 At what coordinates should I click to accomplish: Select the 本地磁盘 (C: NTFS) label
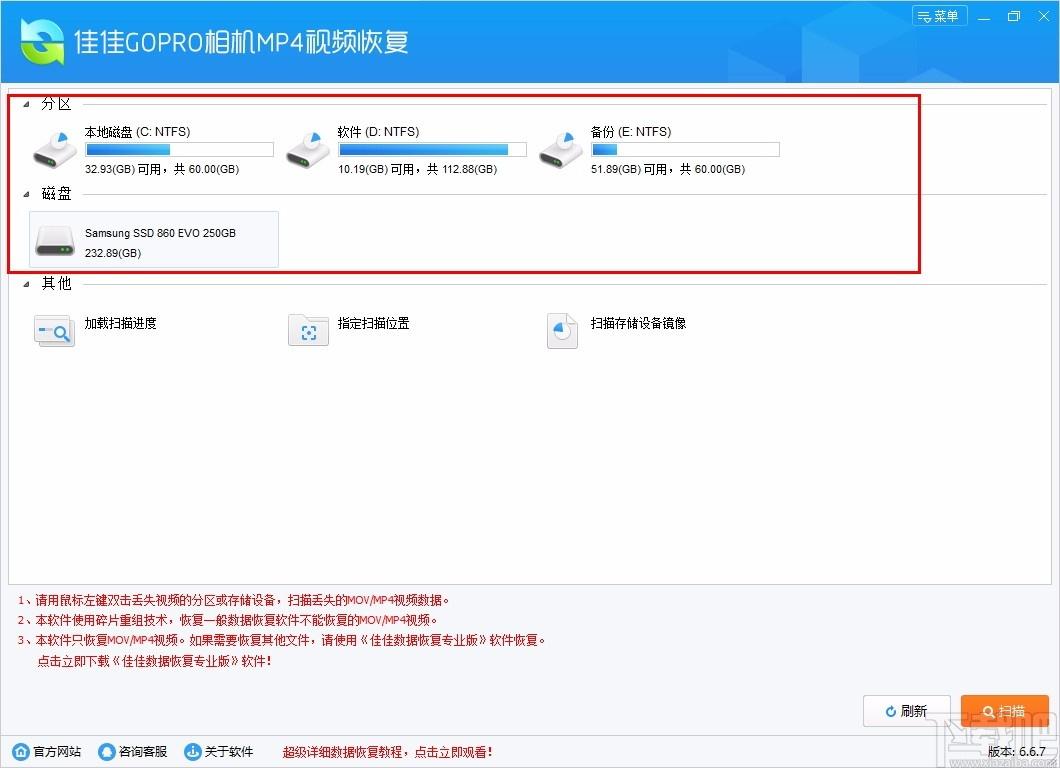click(x=137, y=132)
